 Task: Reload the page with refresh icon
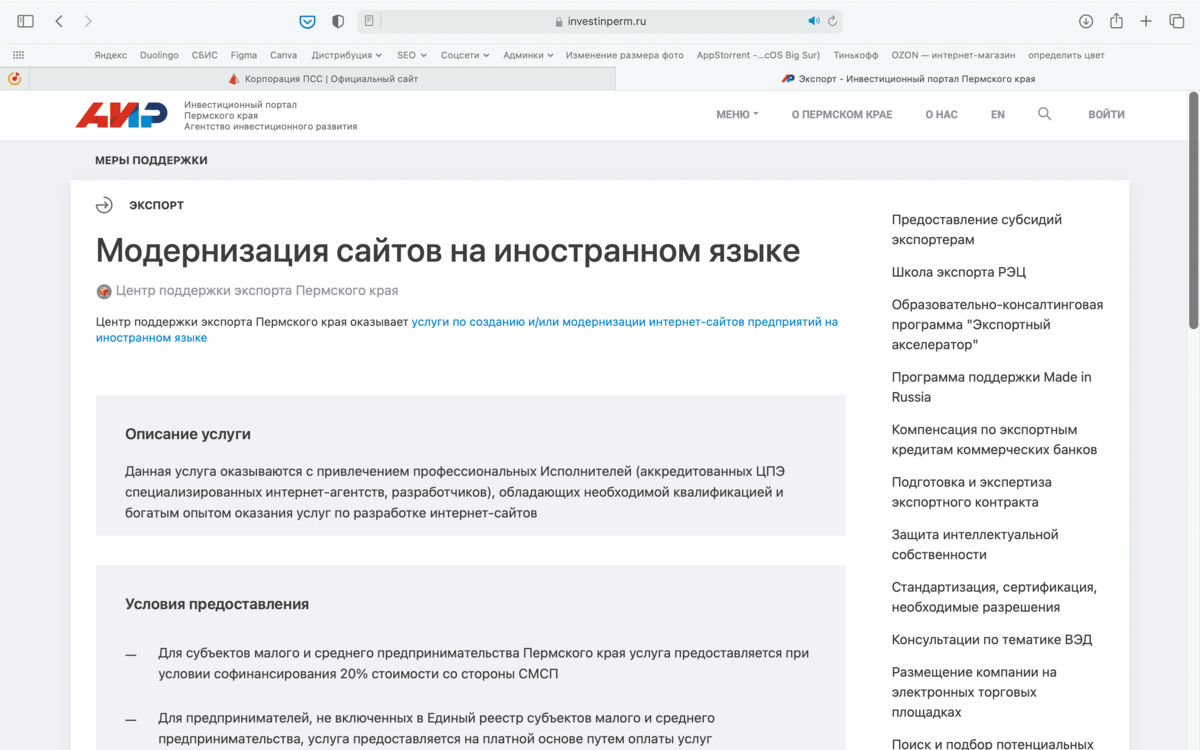pos(832,21)
